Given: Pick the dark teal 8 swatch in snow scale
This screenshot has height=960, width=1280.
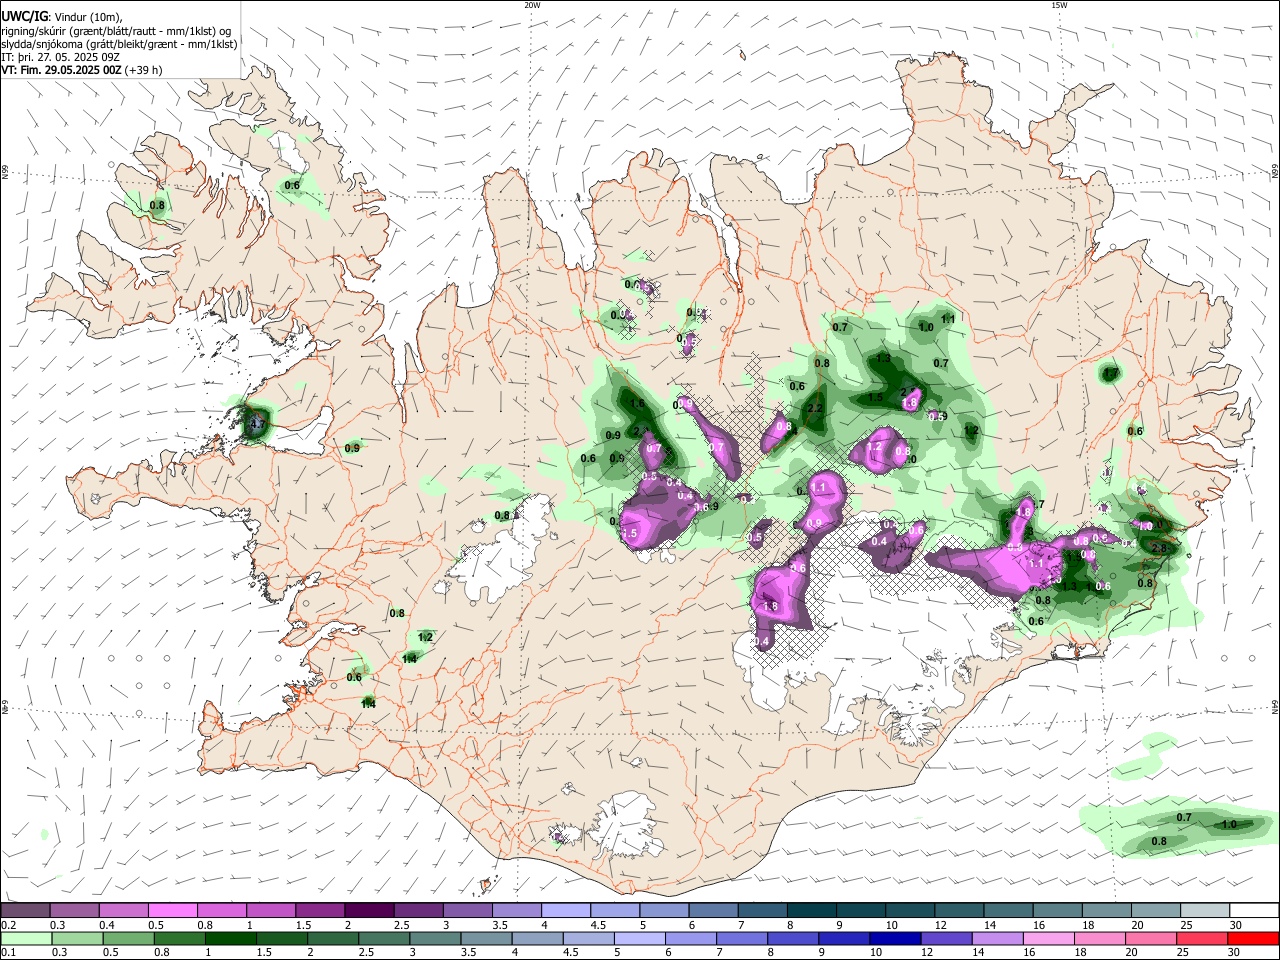Looking at the screenshot, I should click(810, 911).
